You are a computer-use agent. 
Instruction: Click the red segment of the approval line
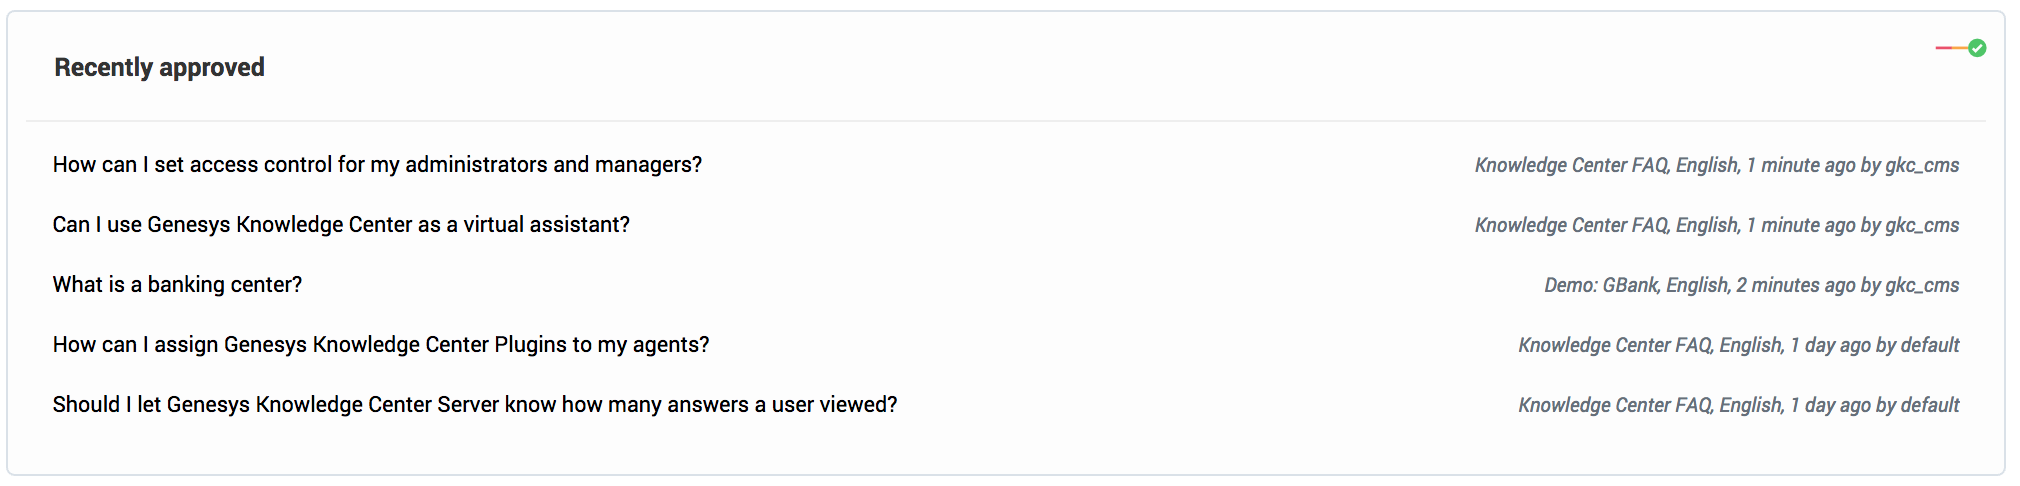1943,48
